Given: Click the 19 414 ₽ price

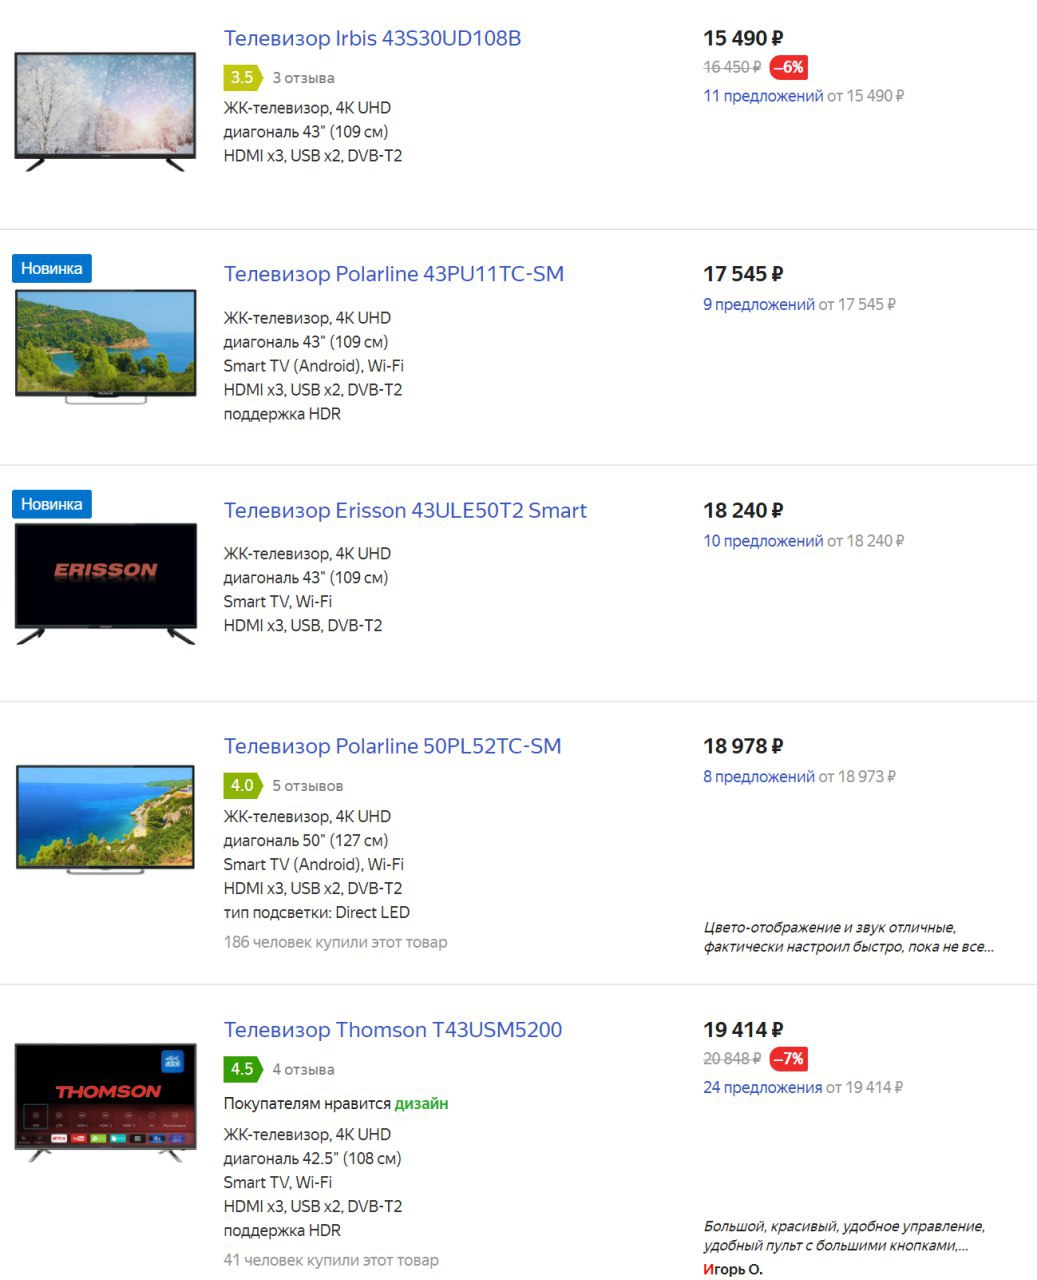Looking at the screenshot, I should [743, 1030].
